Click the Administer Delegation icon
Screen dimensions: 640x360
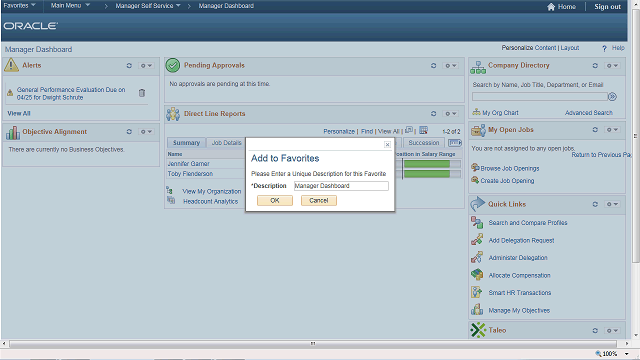click(477, 258)
